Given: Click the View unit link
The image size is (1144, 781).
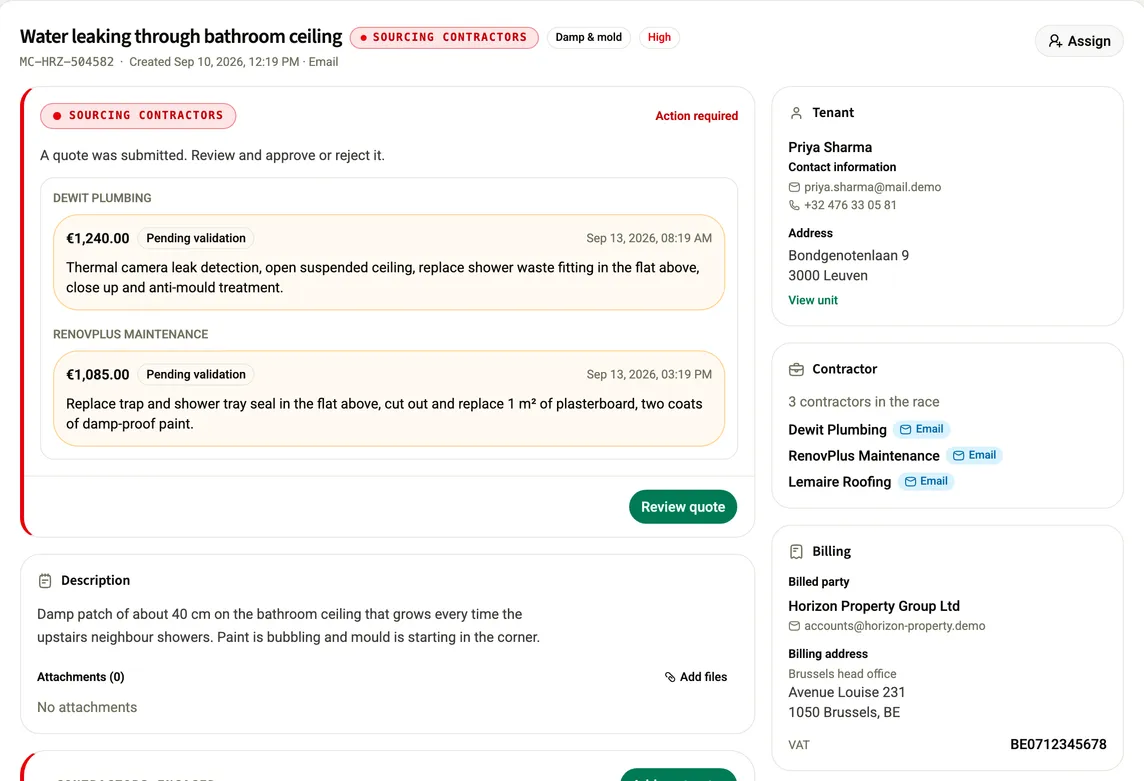Looking at the screenshot, I should point(813,300).
